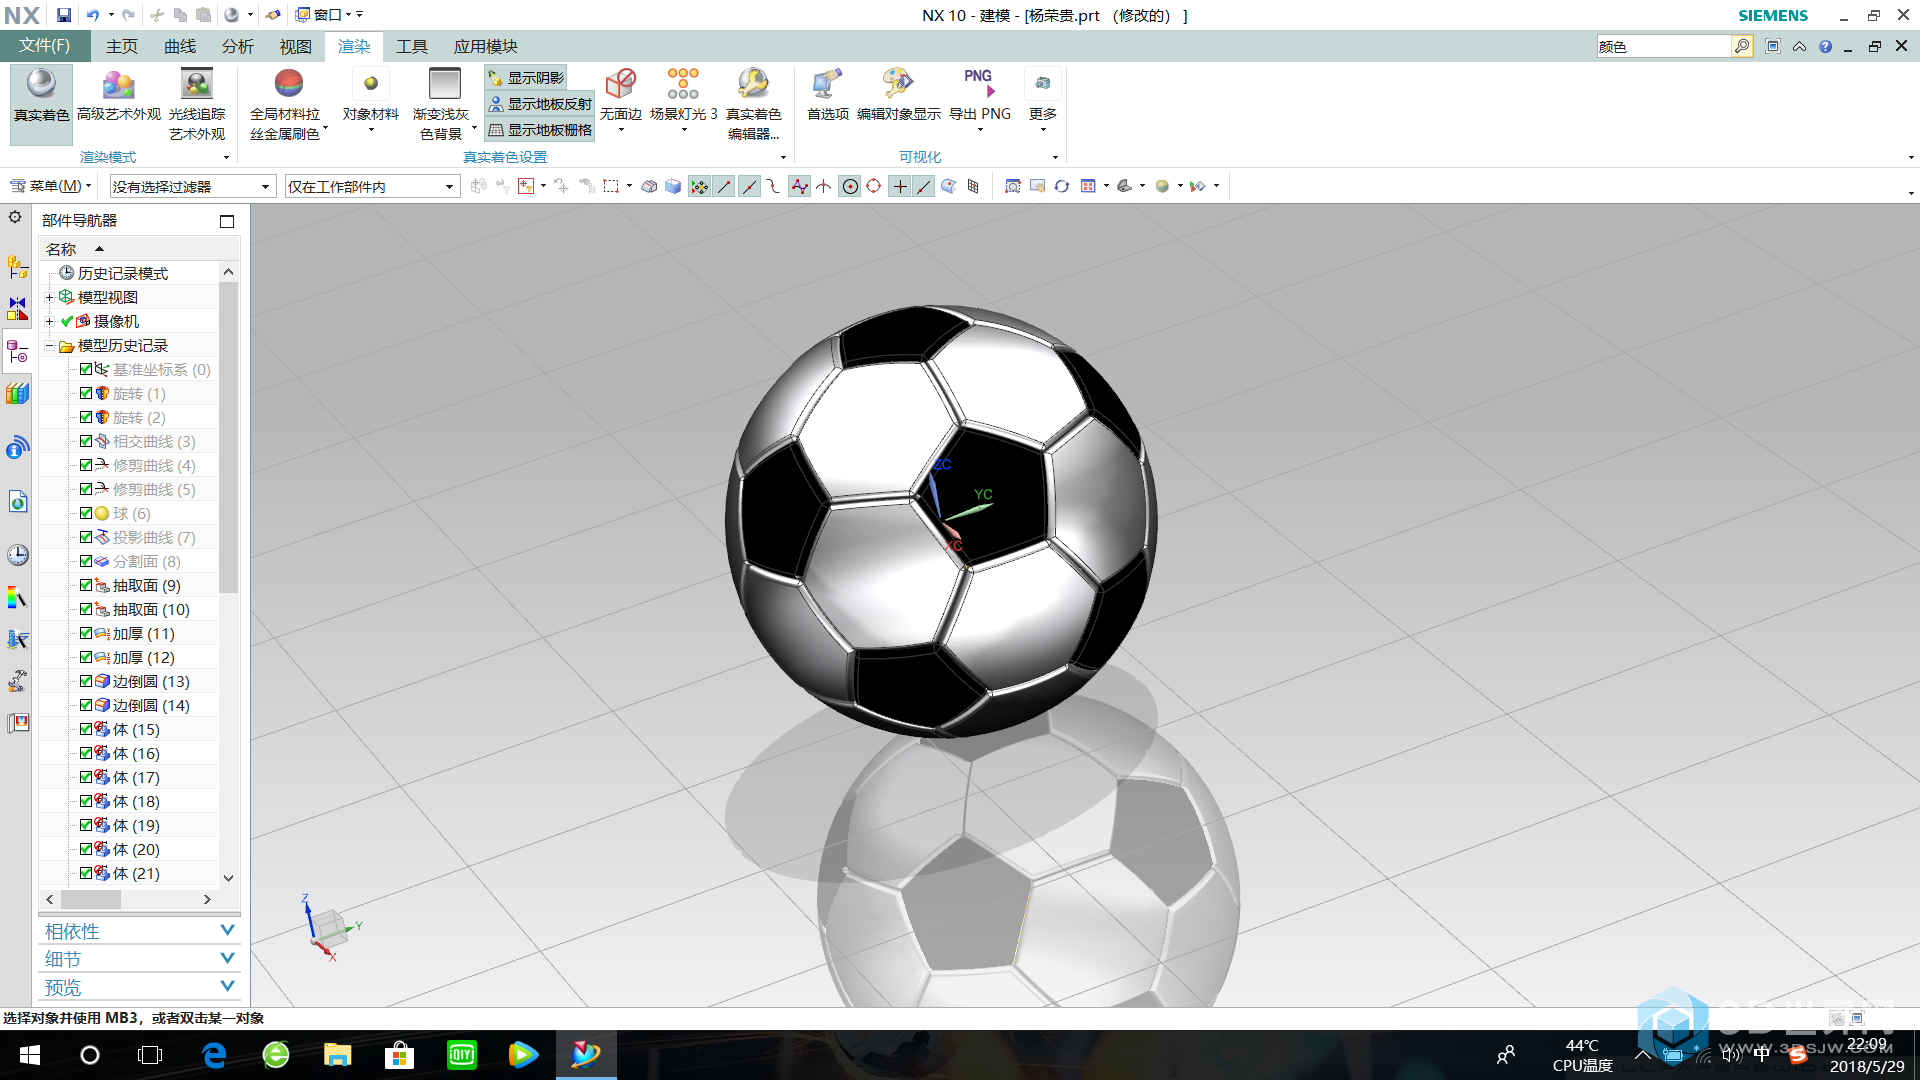Select 分割面 (8) feature

click(146, 561)
